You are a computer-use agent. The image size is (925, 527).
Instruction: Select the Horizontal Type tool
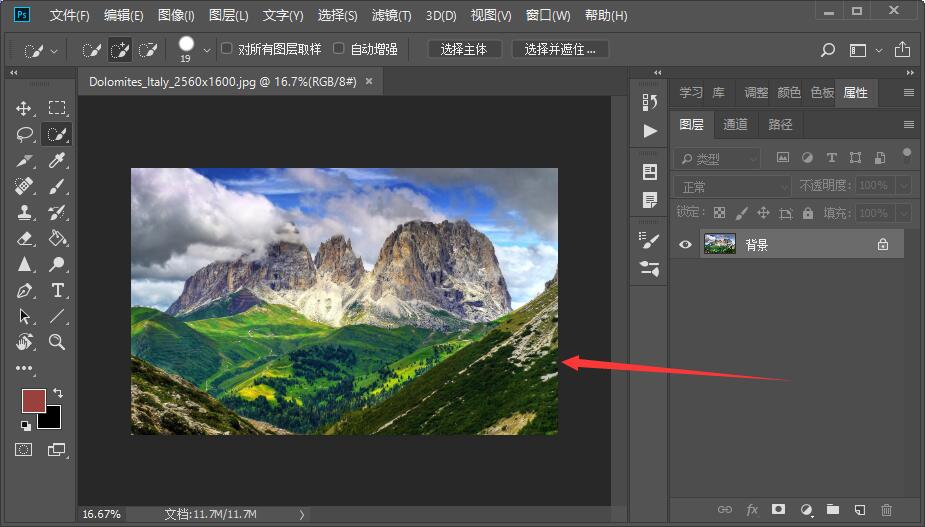[57, 290]
